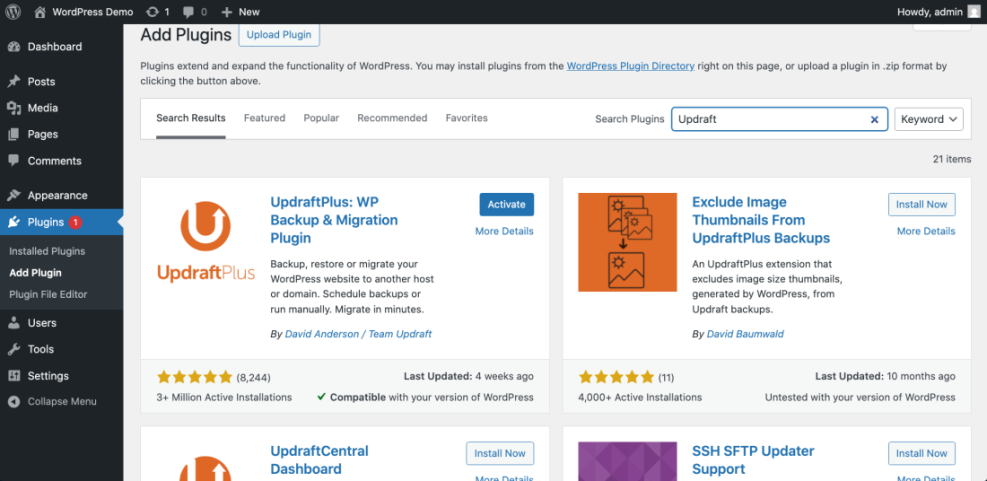Click the Collapse Menu arrow icon
Screen dimensions: 987x481
(x=14, y=402)
